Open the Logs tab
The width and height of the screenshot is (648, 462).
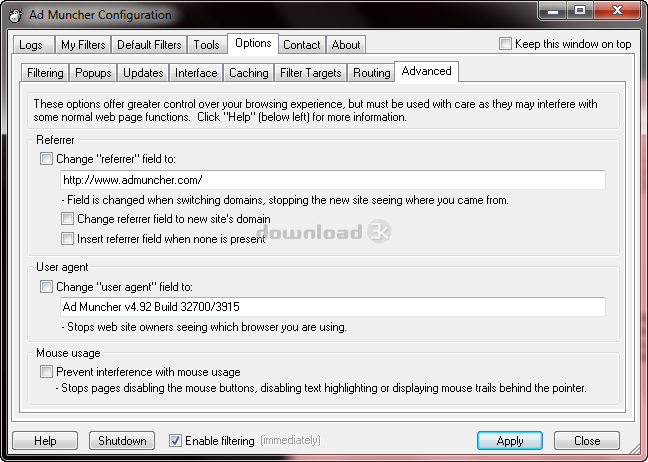[33, 45]
